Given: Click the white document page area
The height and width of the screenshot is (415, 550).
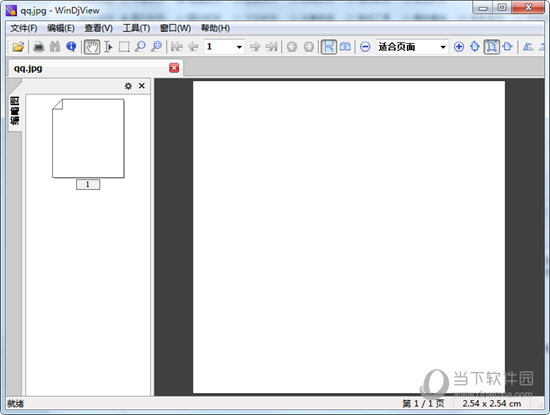Looking at the screenshot, I should [349, 237].
